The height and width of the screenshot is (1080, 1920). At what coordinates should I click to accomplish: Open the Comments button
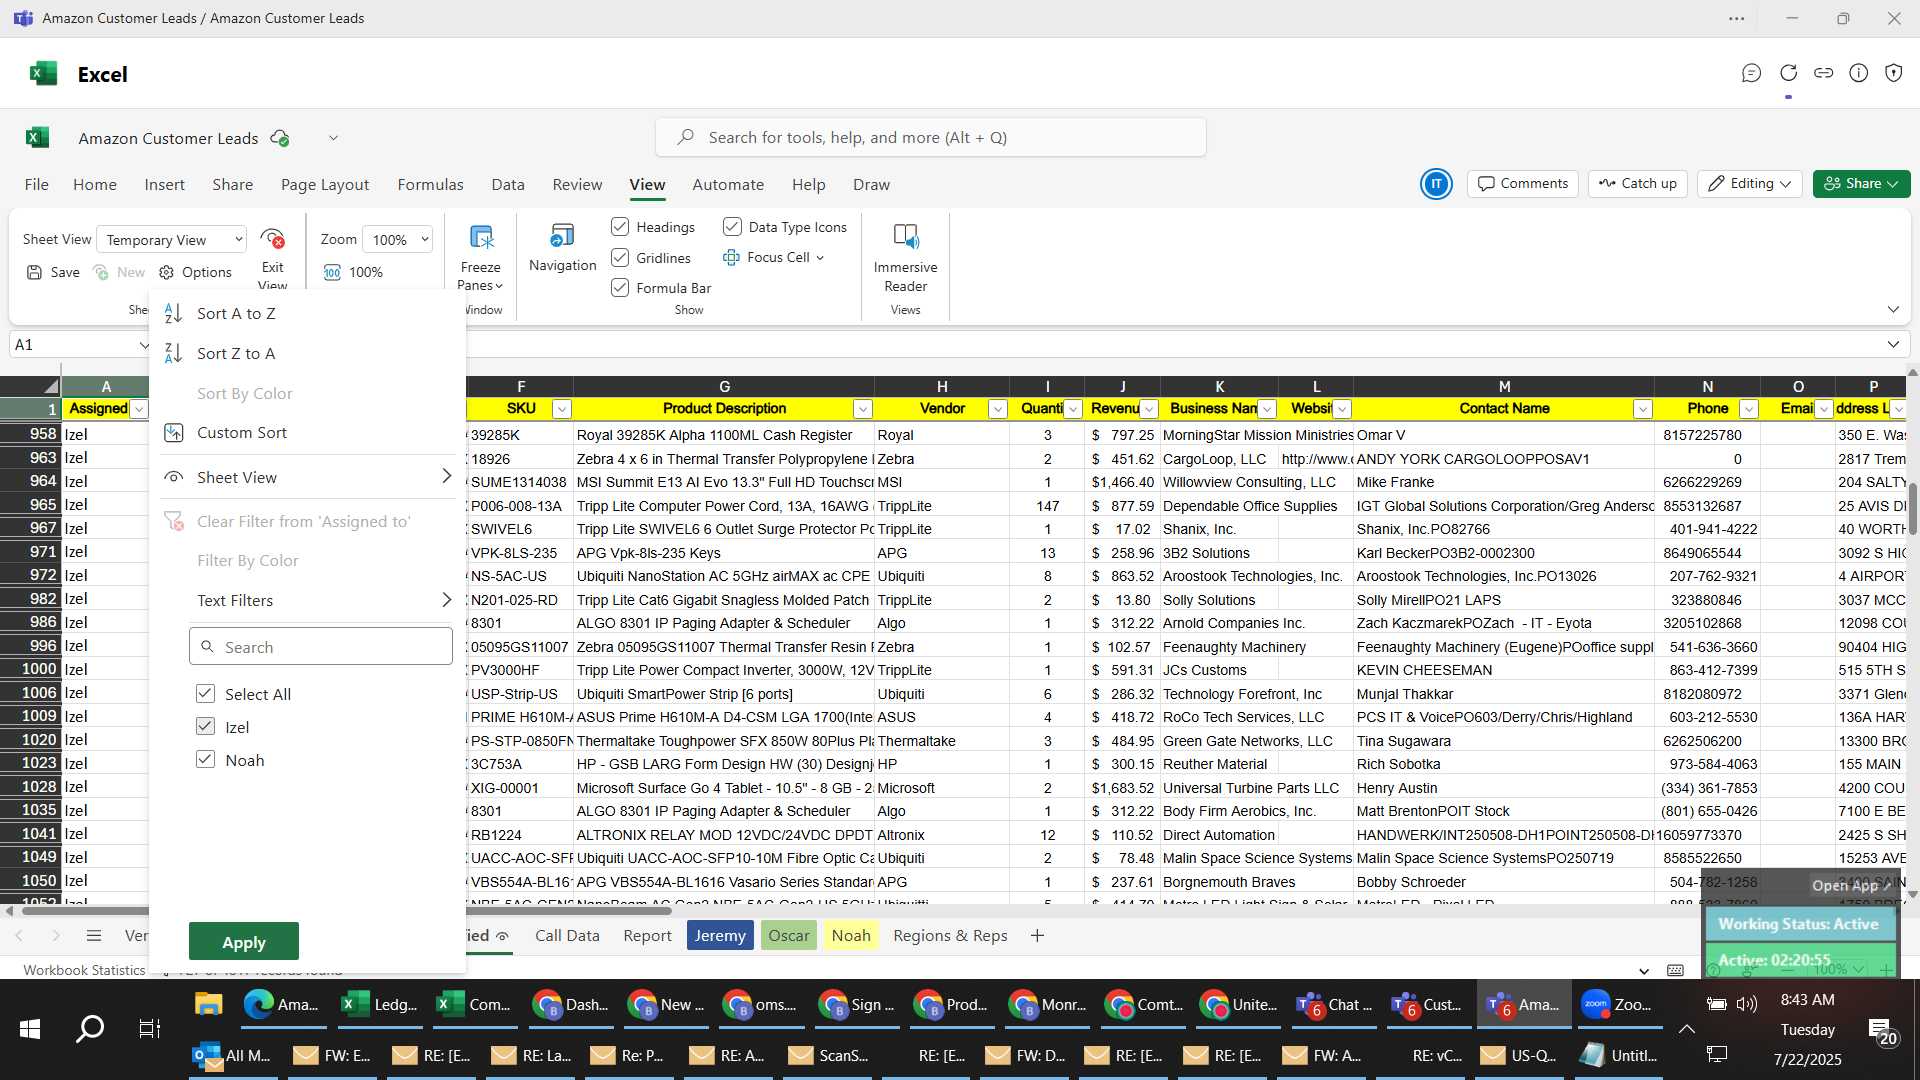tap(1523, 184)
